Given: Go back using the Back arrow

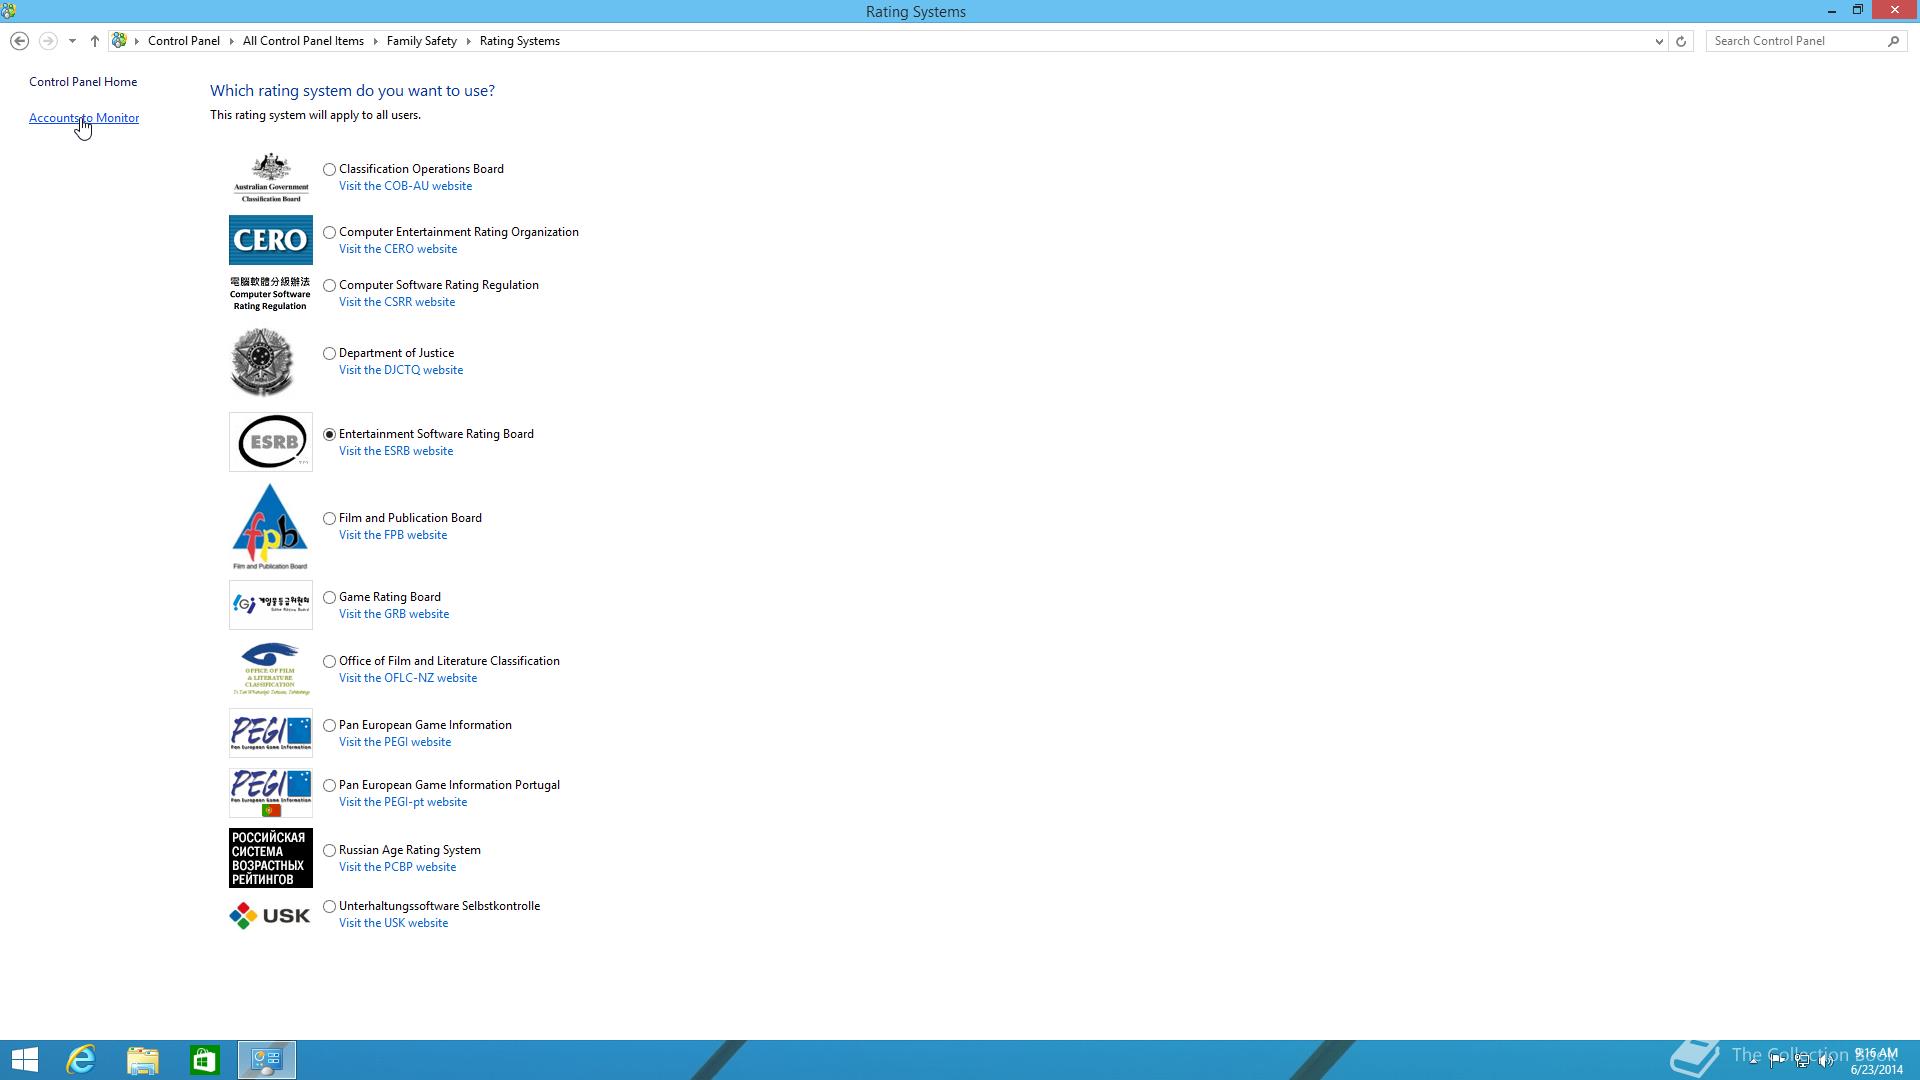Looking at the screenshot, I should pos(19,41).
